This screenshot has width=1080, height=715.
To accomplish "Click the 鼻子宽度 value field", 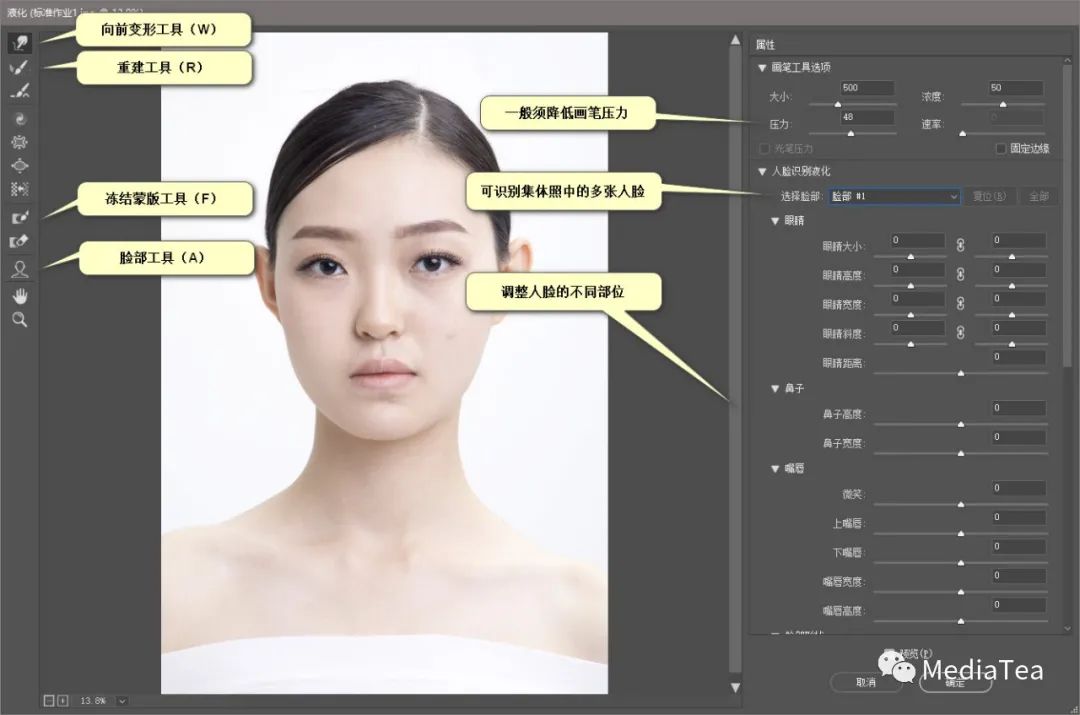I will [x=1019, y=437].
